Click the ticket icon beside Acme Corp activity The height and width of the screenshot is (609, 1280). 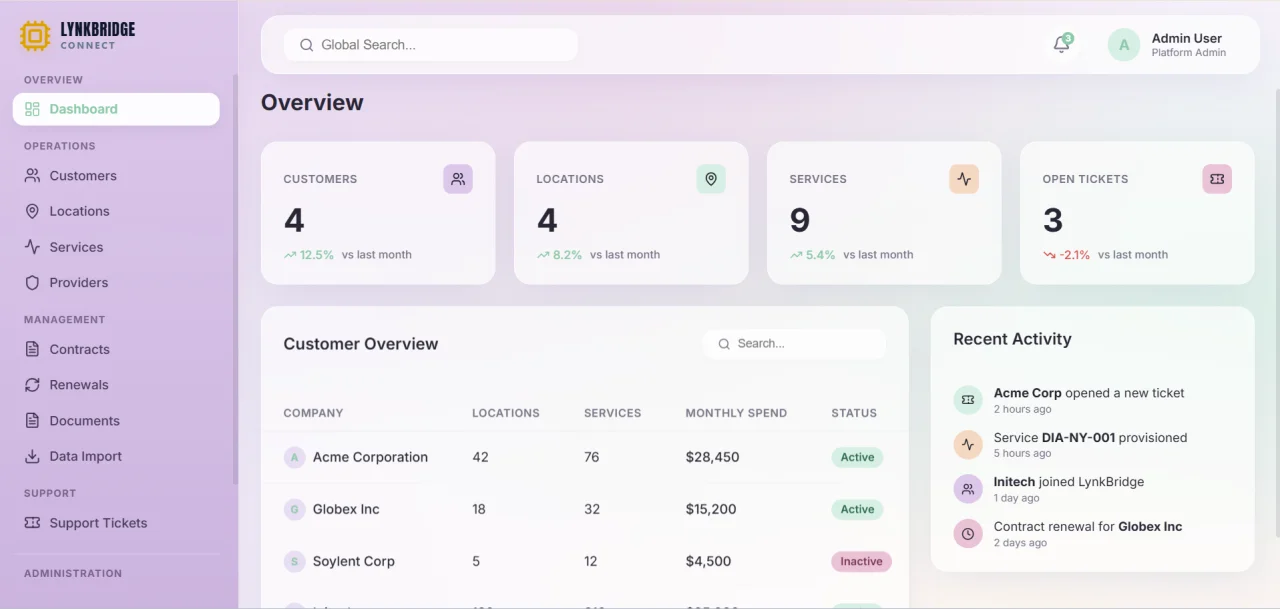point(968,400)
